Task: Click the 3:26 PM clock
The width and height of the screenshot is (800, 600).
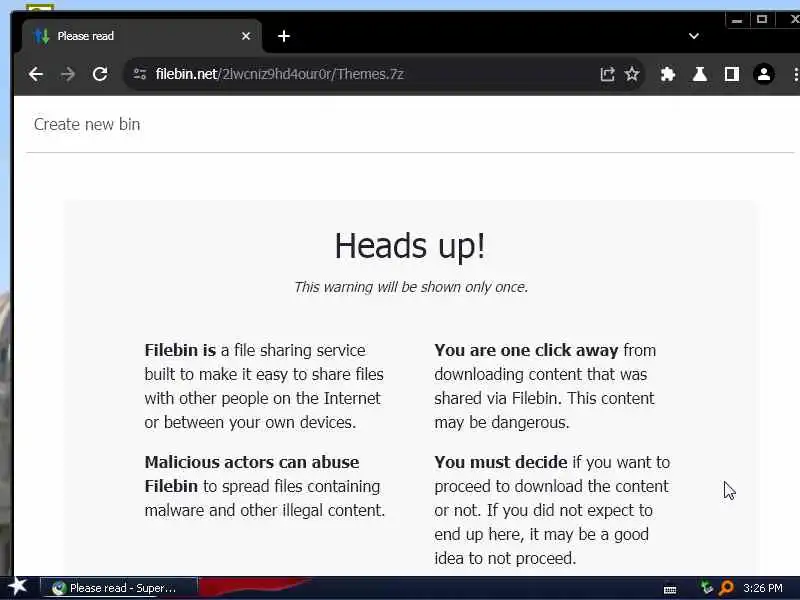Action: [763, 588]
